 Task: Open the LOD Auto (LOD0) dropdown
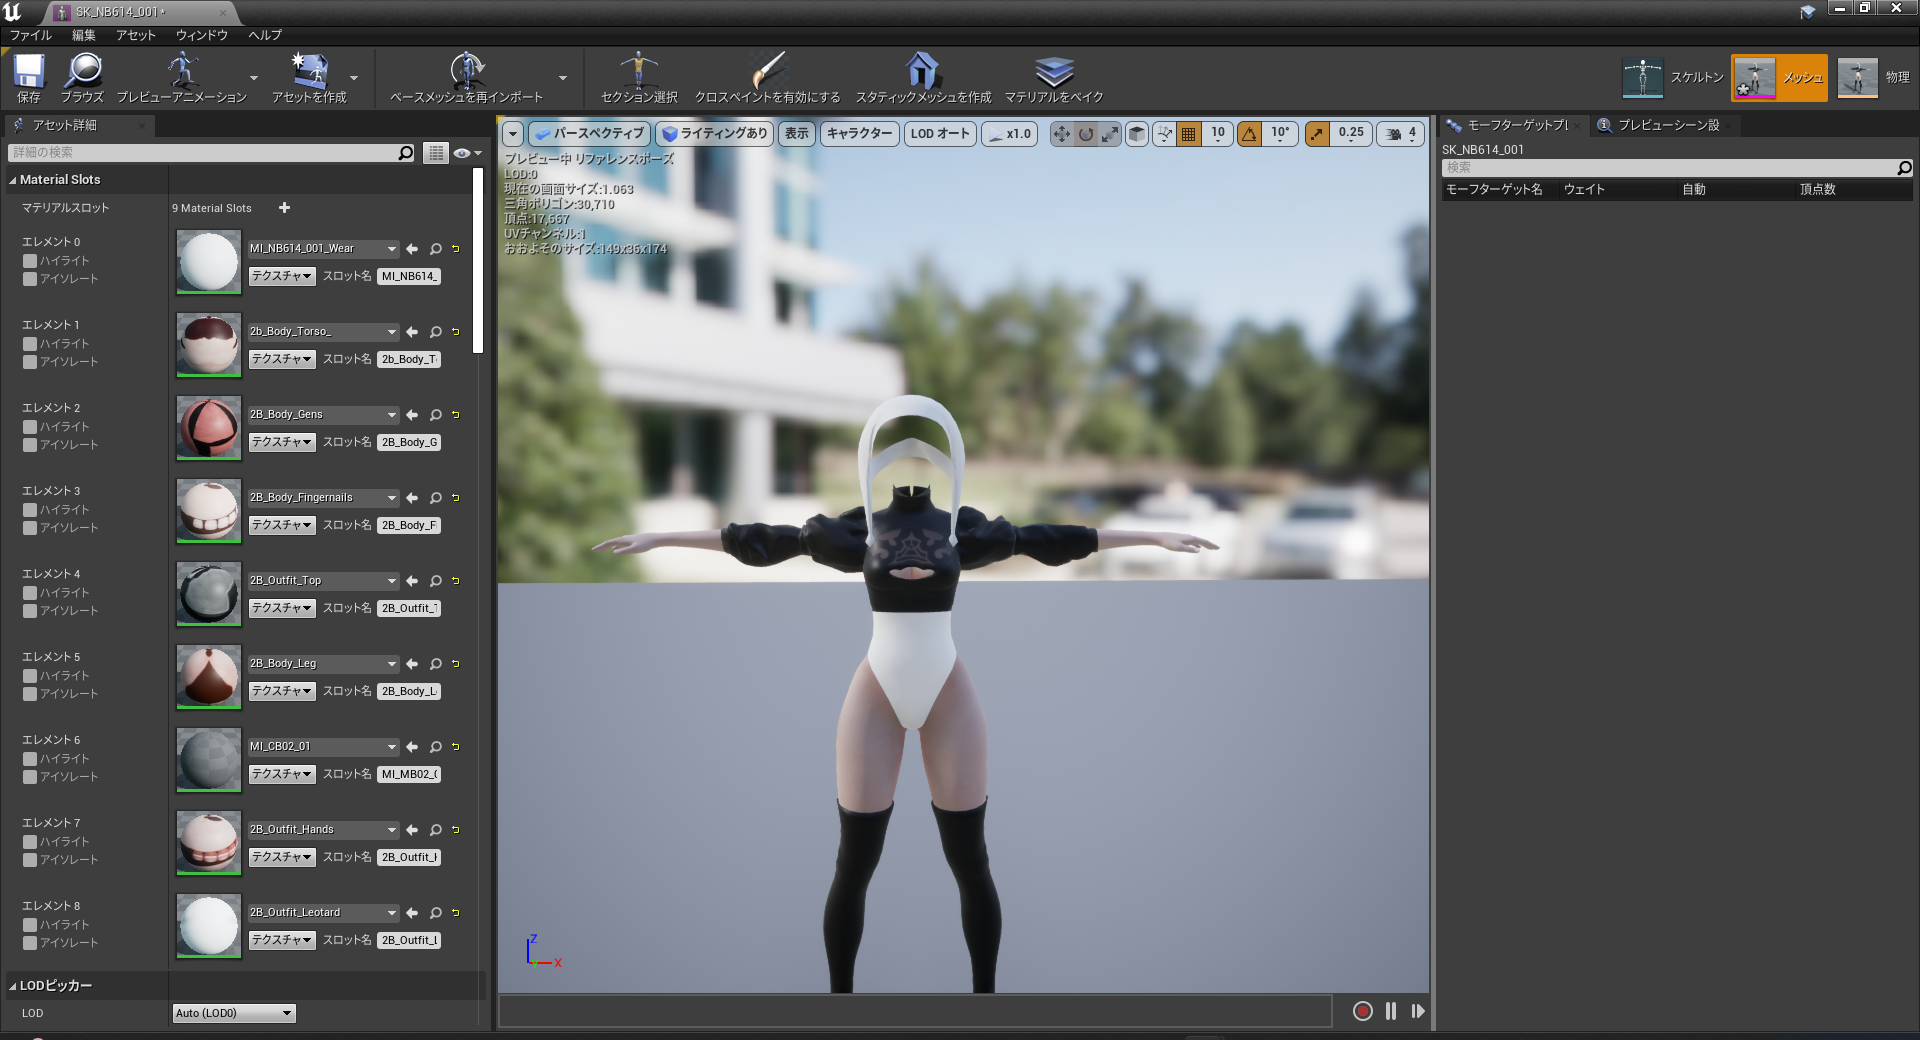234,1013
